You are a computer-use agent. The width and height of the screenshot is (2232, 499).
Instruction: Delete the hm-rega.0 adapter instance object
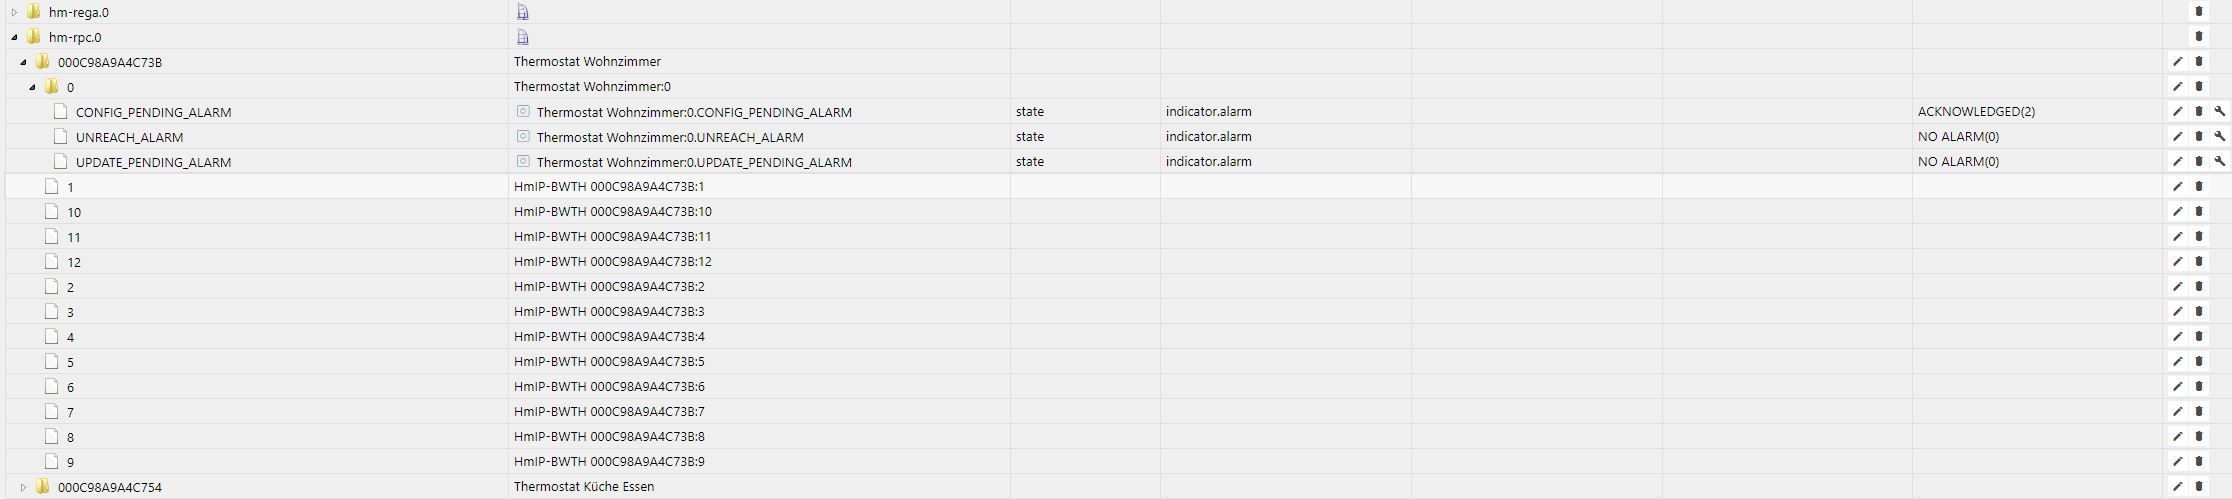[x=2198, y=12]
